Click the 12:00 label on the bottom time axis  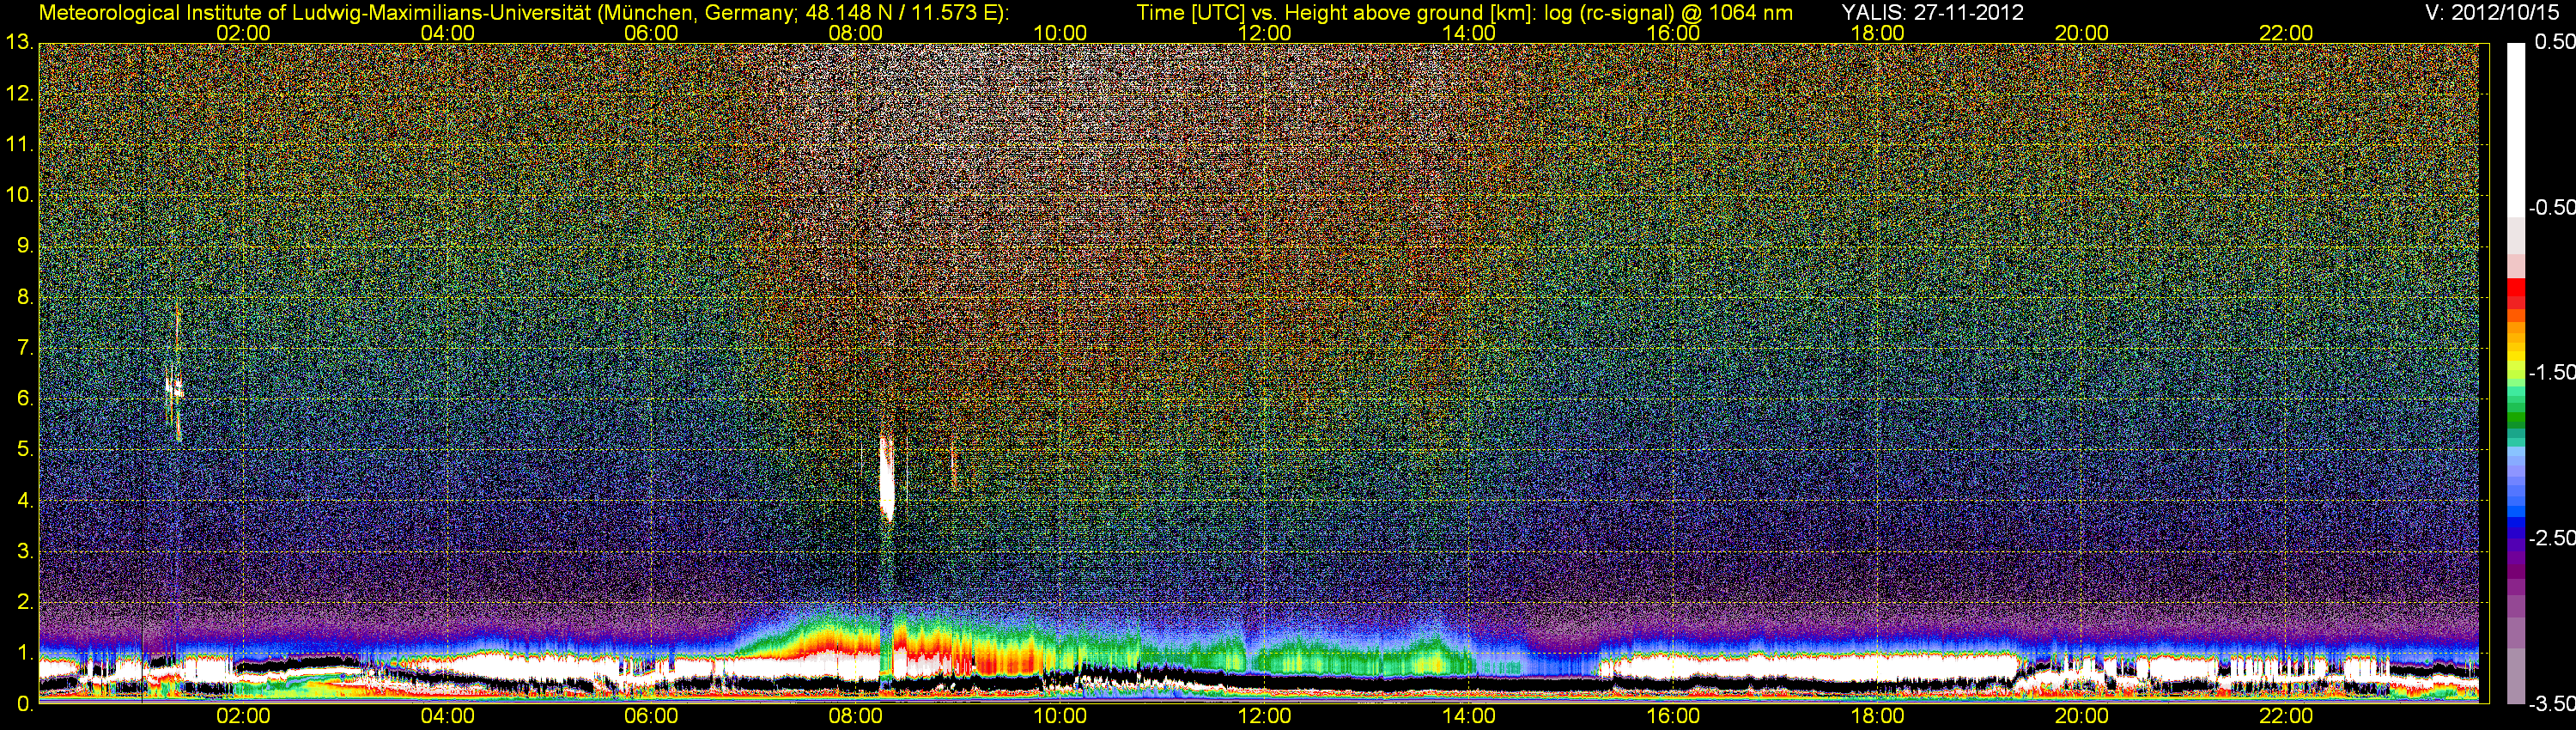coord(1264,716)
